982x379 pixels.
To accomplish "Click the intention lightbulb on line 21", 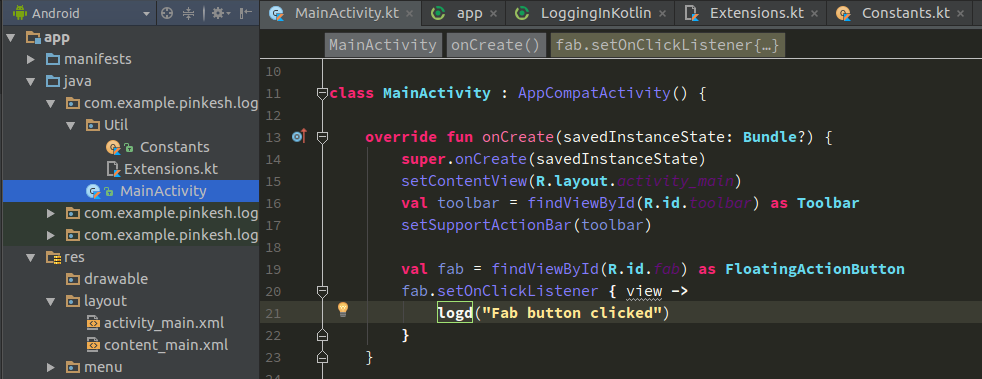I will tap(343, 309).
